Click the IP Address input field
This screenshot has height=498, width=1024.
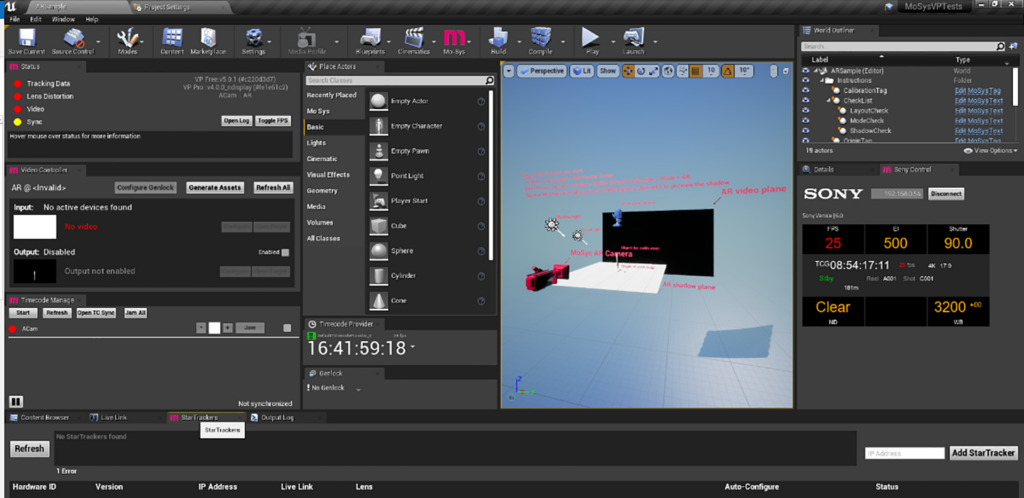coord(904,453)
